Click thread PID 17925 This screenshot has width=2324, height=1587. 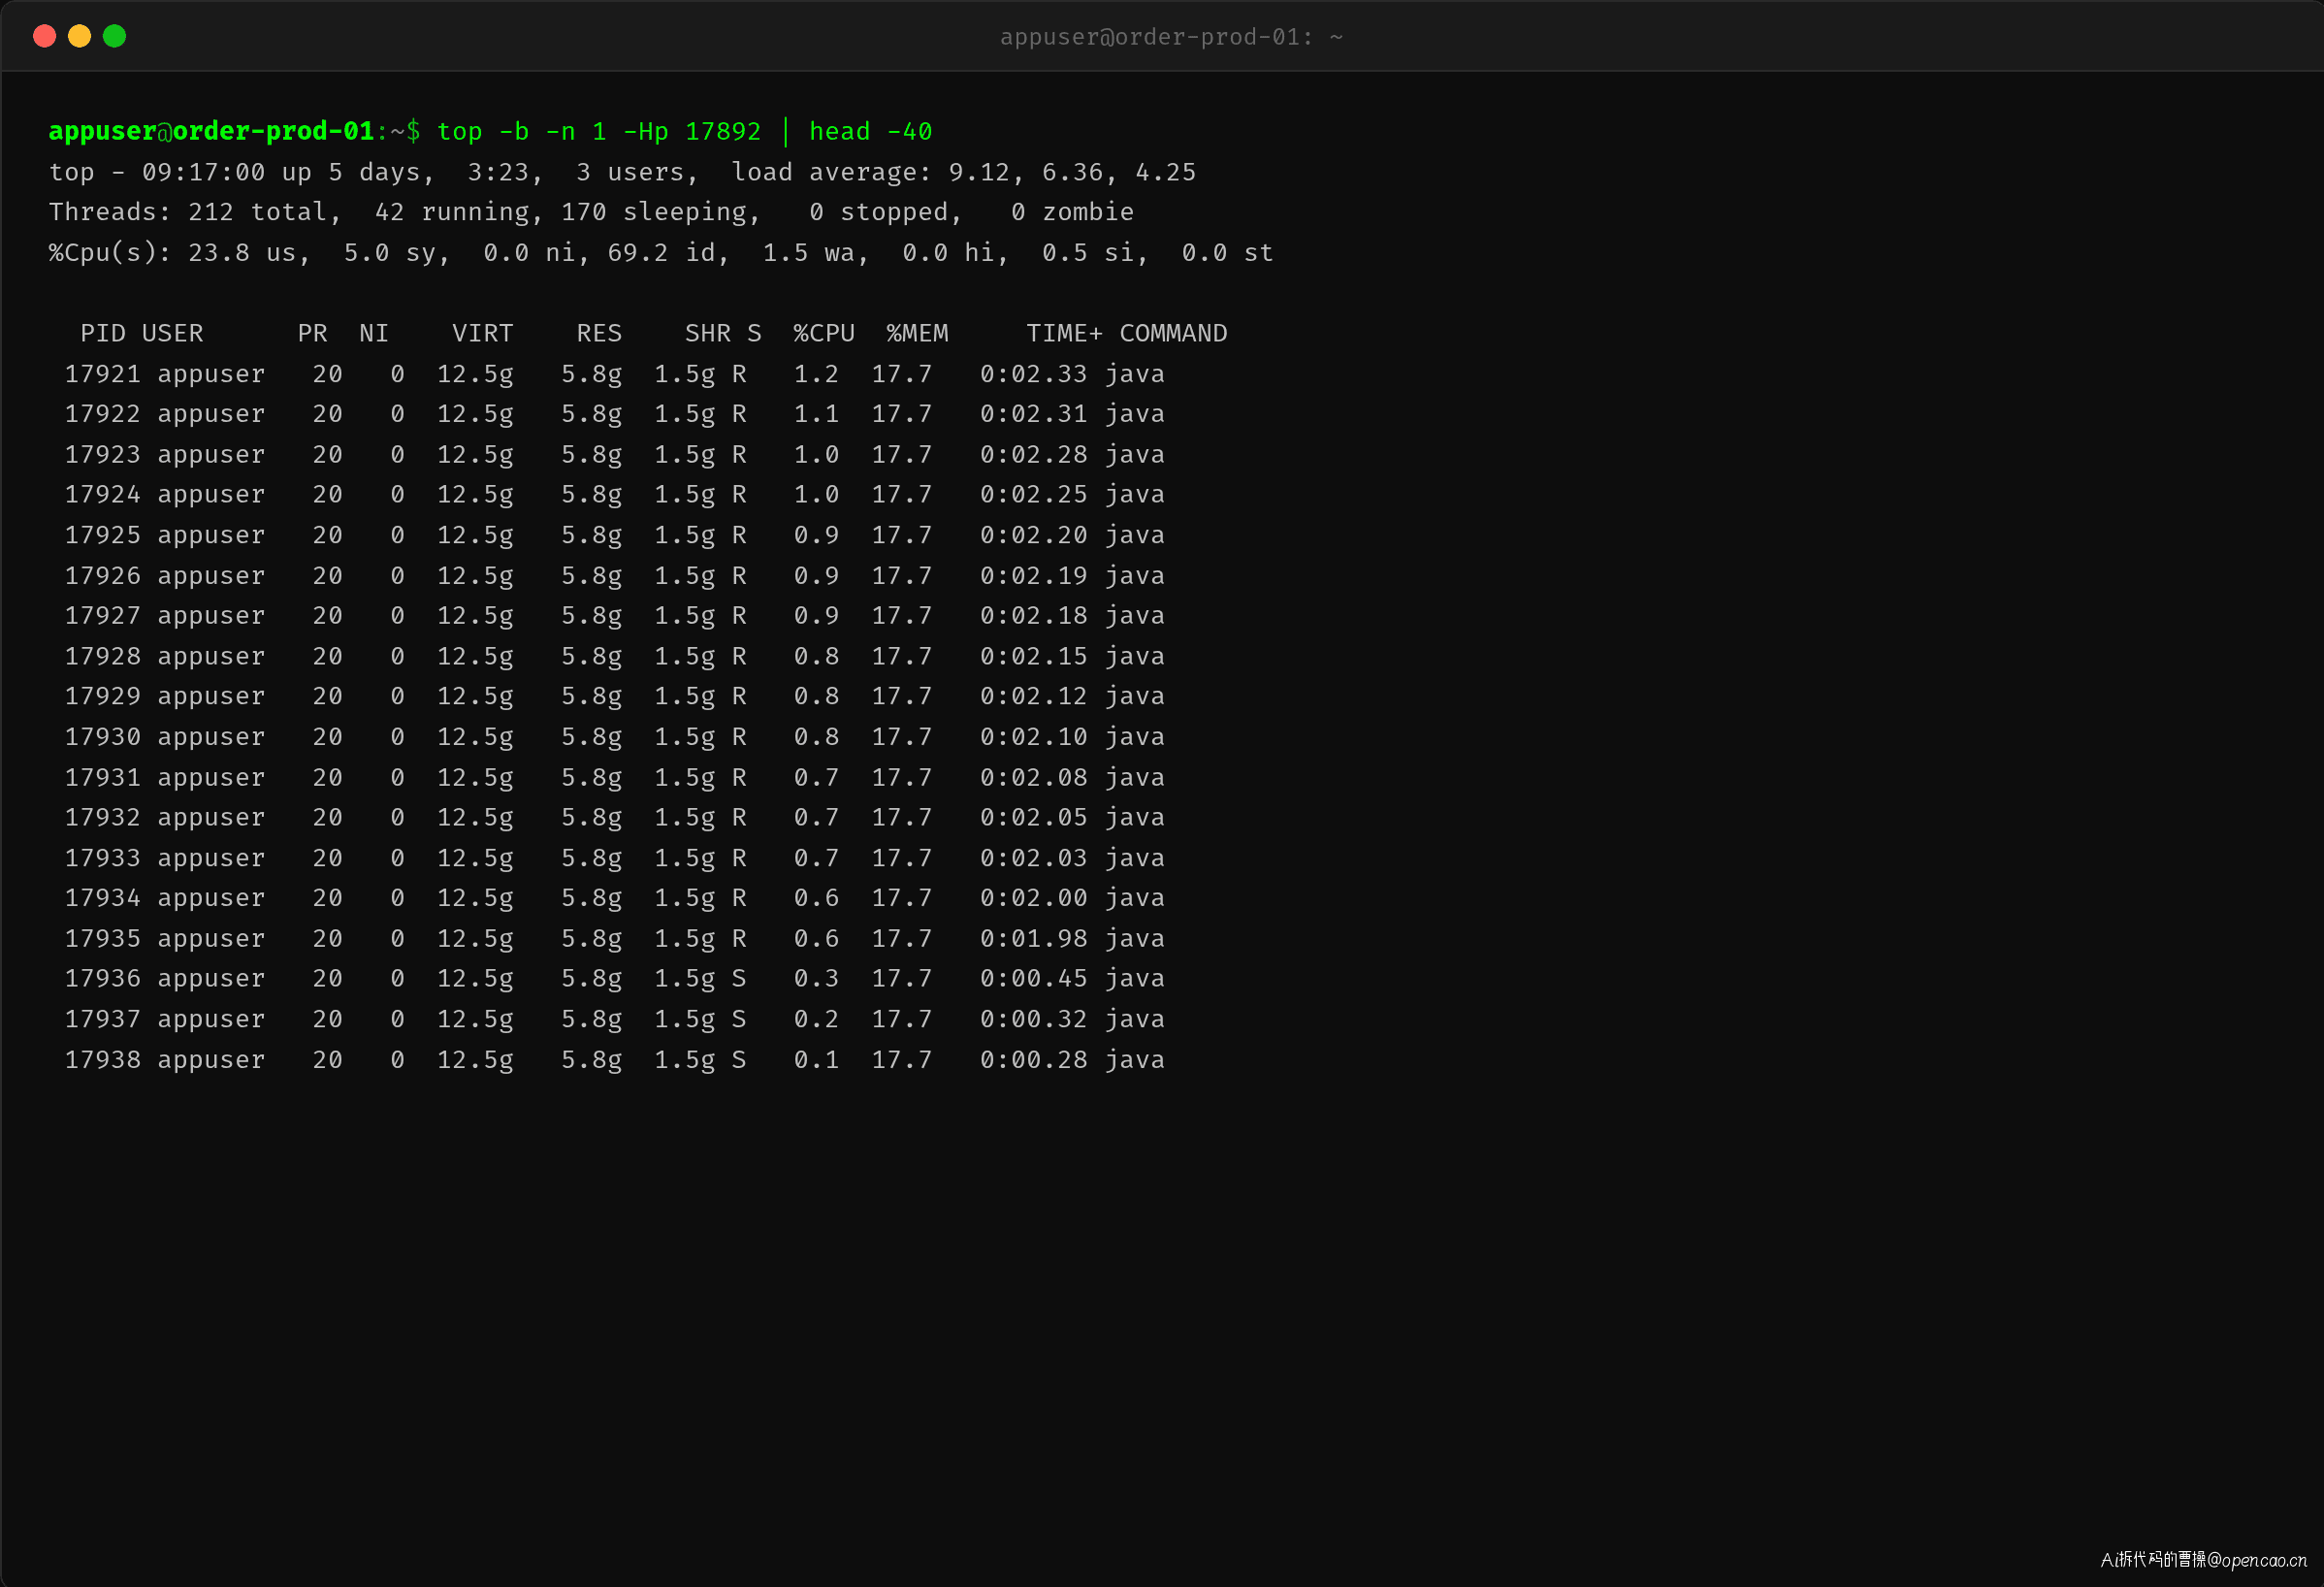pyautogui.click(x=103, y=535)
